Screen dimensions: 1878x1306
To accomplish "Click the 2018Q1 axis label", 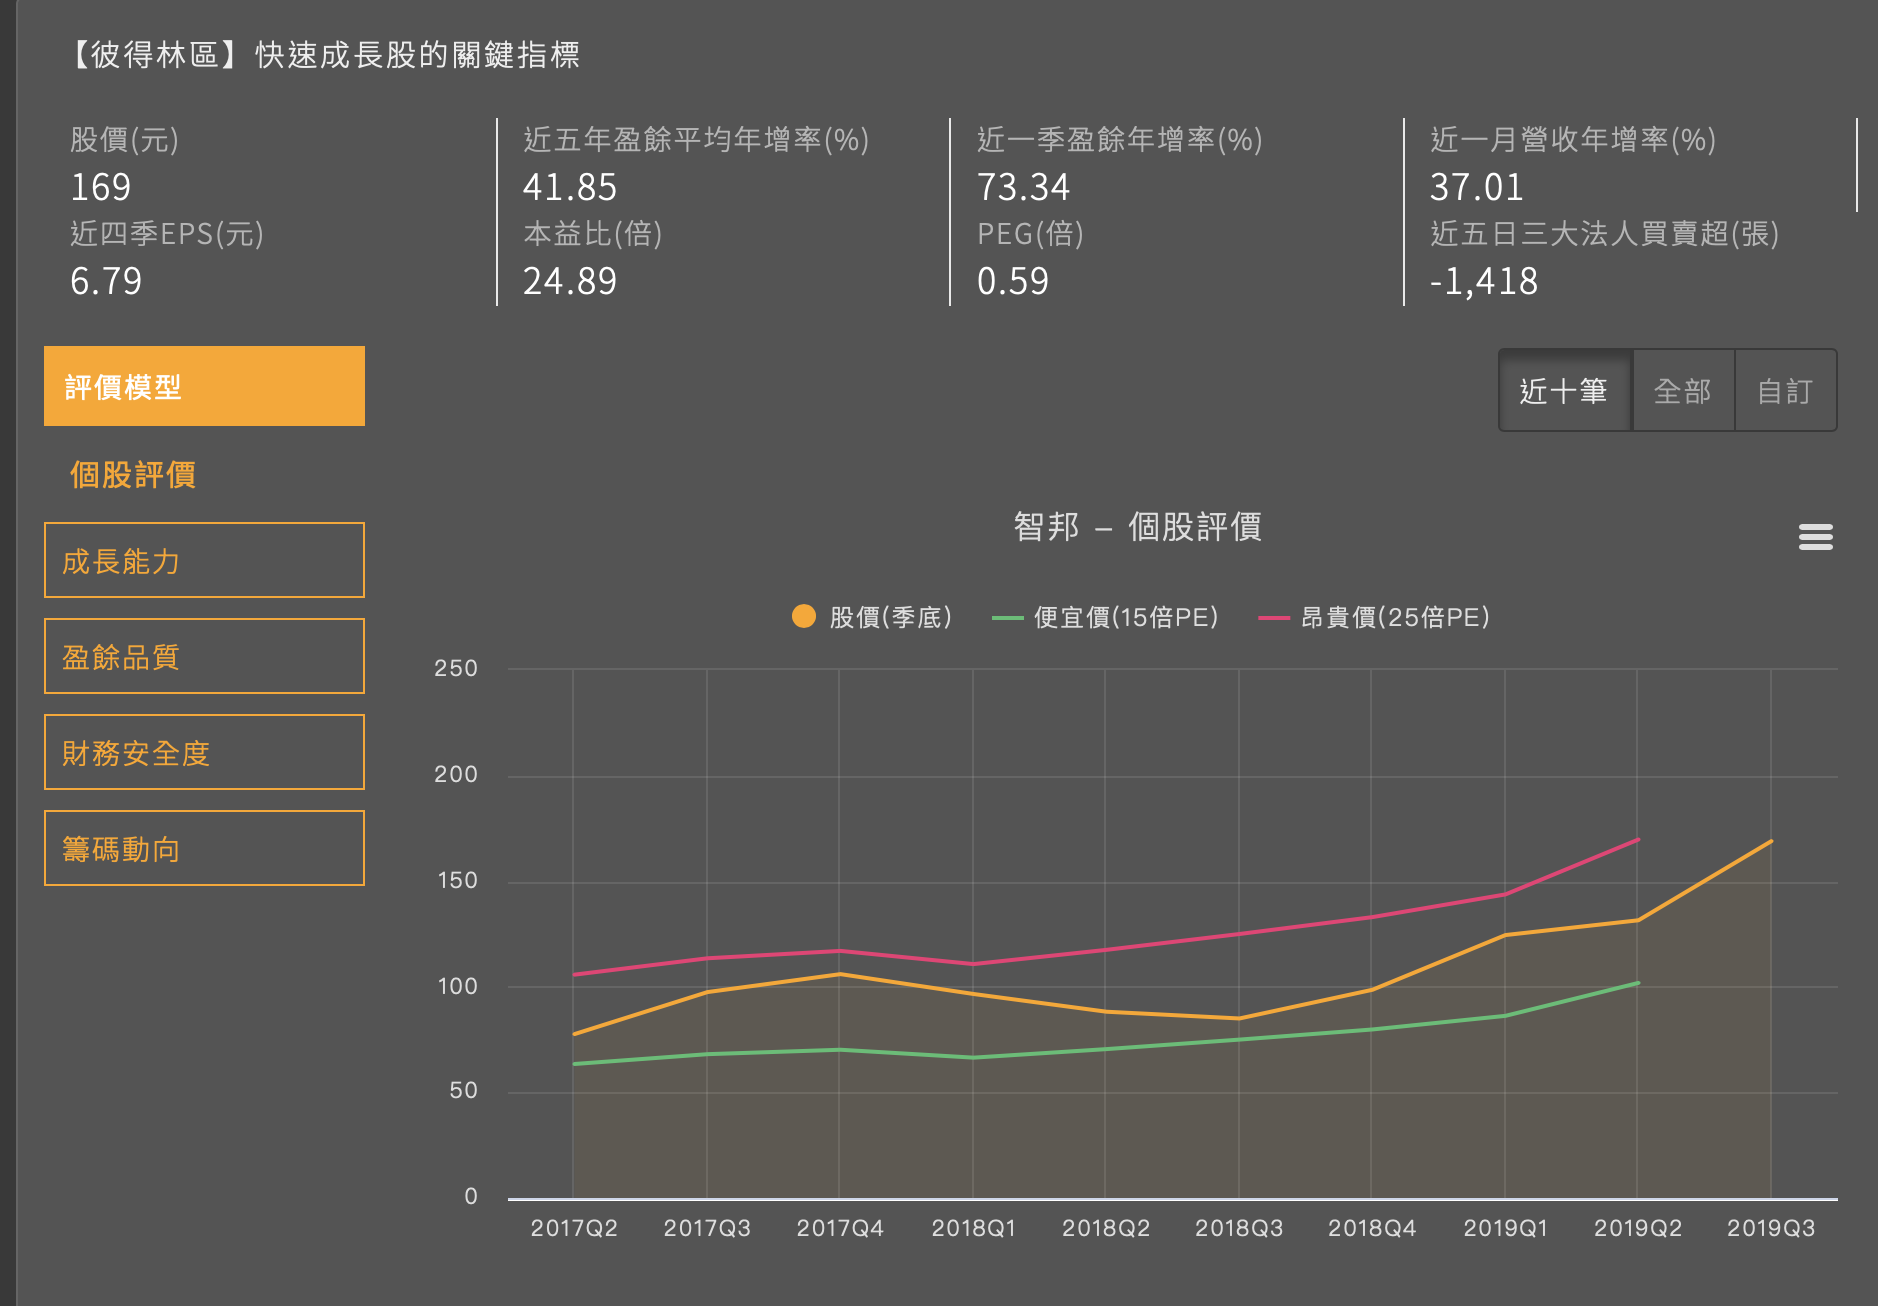I will pyautogui.click(x=973, y=1228).
